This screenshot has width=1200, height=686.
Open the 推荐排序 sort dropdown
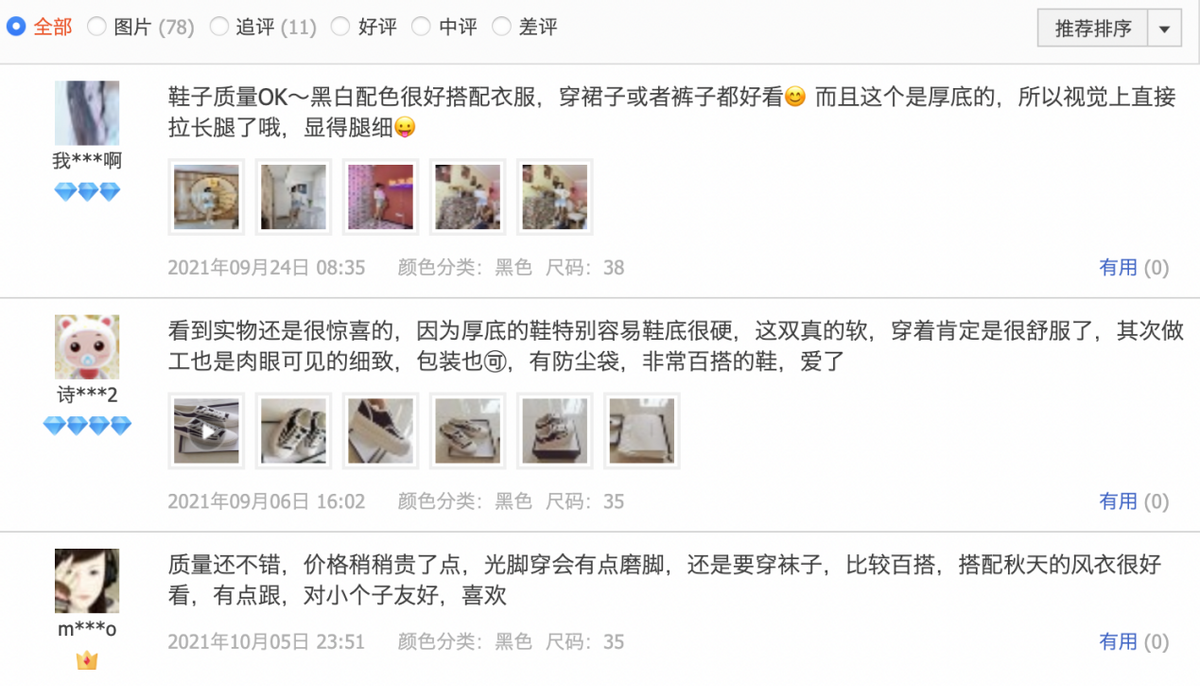pos(1093,29)
